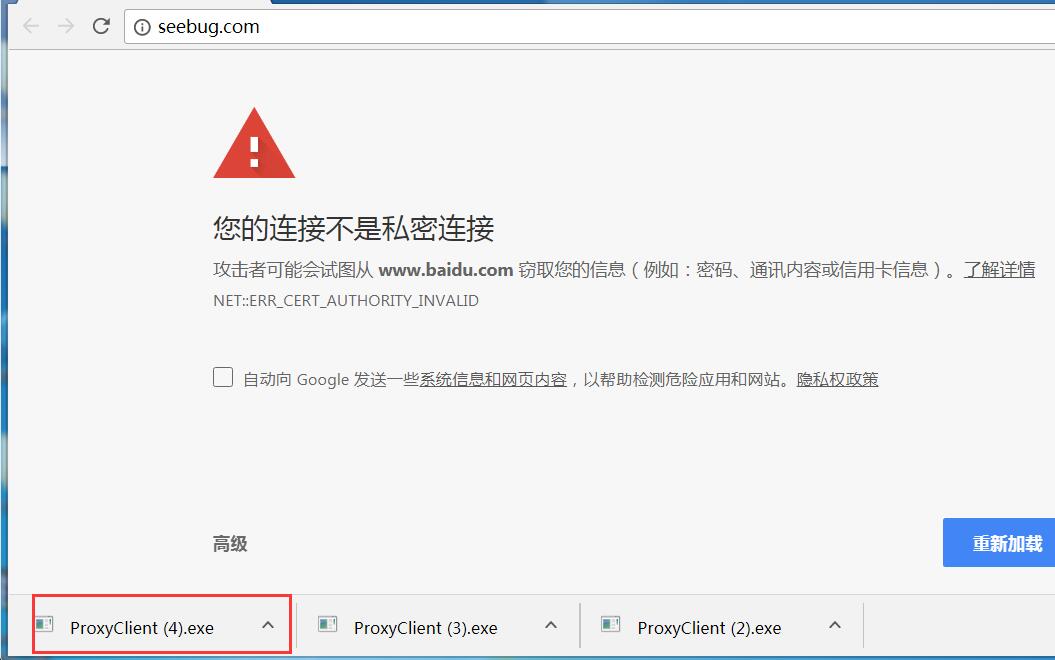Screen dimensions: 1055x660
Task: Open the 了解详情 link
Action: coord(998,270)
